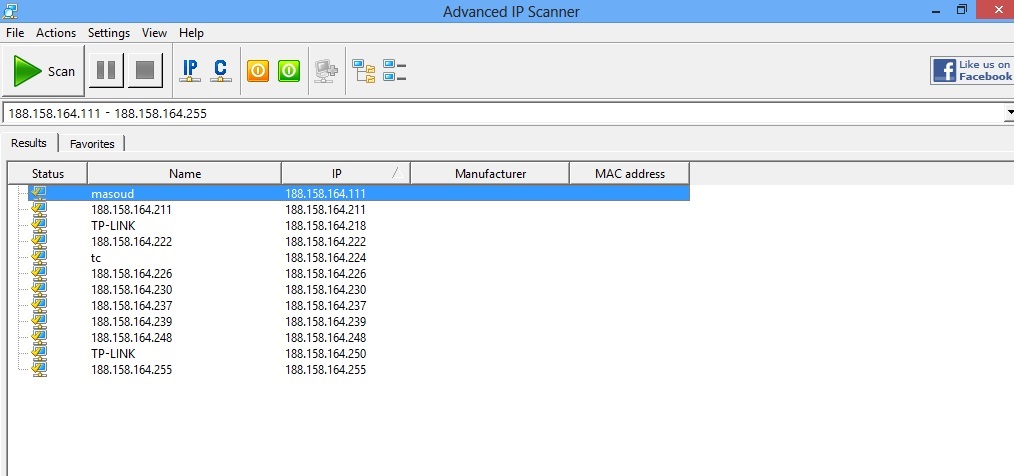Click status icon of 188.158.164.255 row
This screenshot has height=476, width=1014.
pyautogui.click(x=39, y=369)
